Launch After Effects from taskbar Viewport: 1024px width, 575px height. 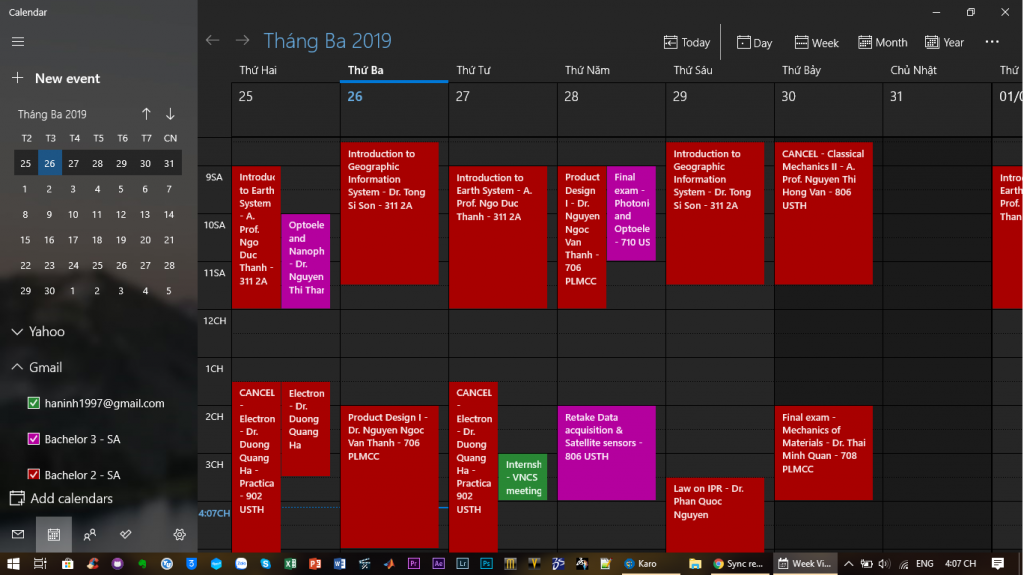[x=438, y=563]
